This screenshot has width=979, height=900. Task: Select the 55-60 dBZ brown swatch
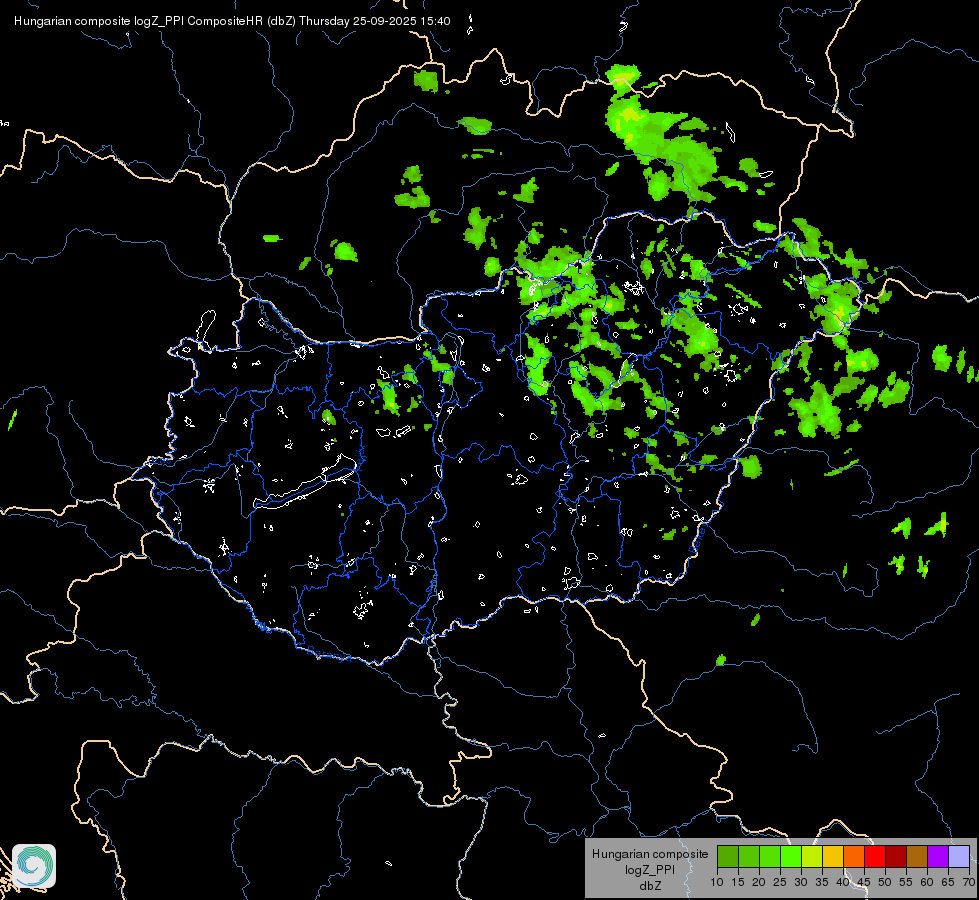pyautogui.click(x=917, y=856)
